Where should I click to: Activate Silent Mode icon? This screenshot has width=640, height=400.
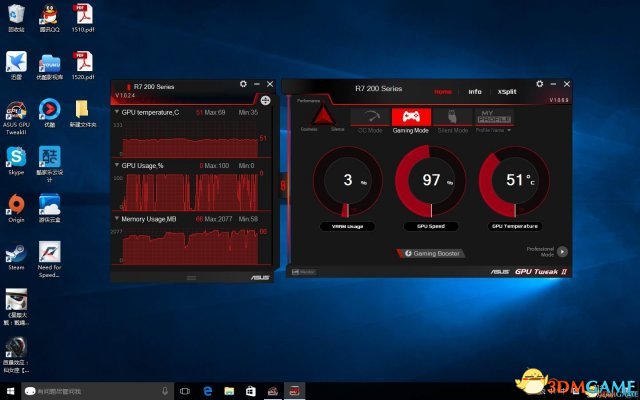453,117
